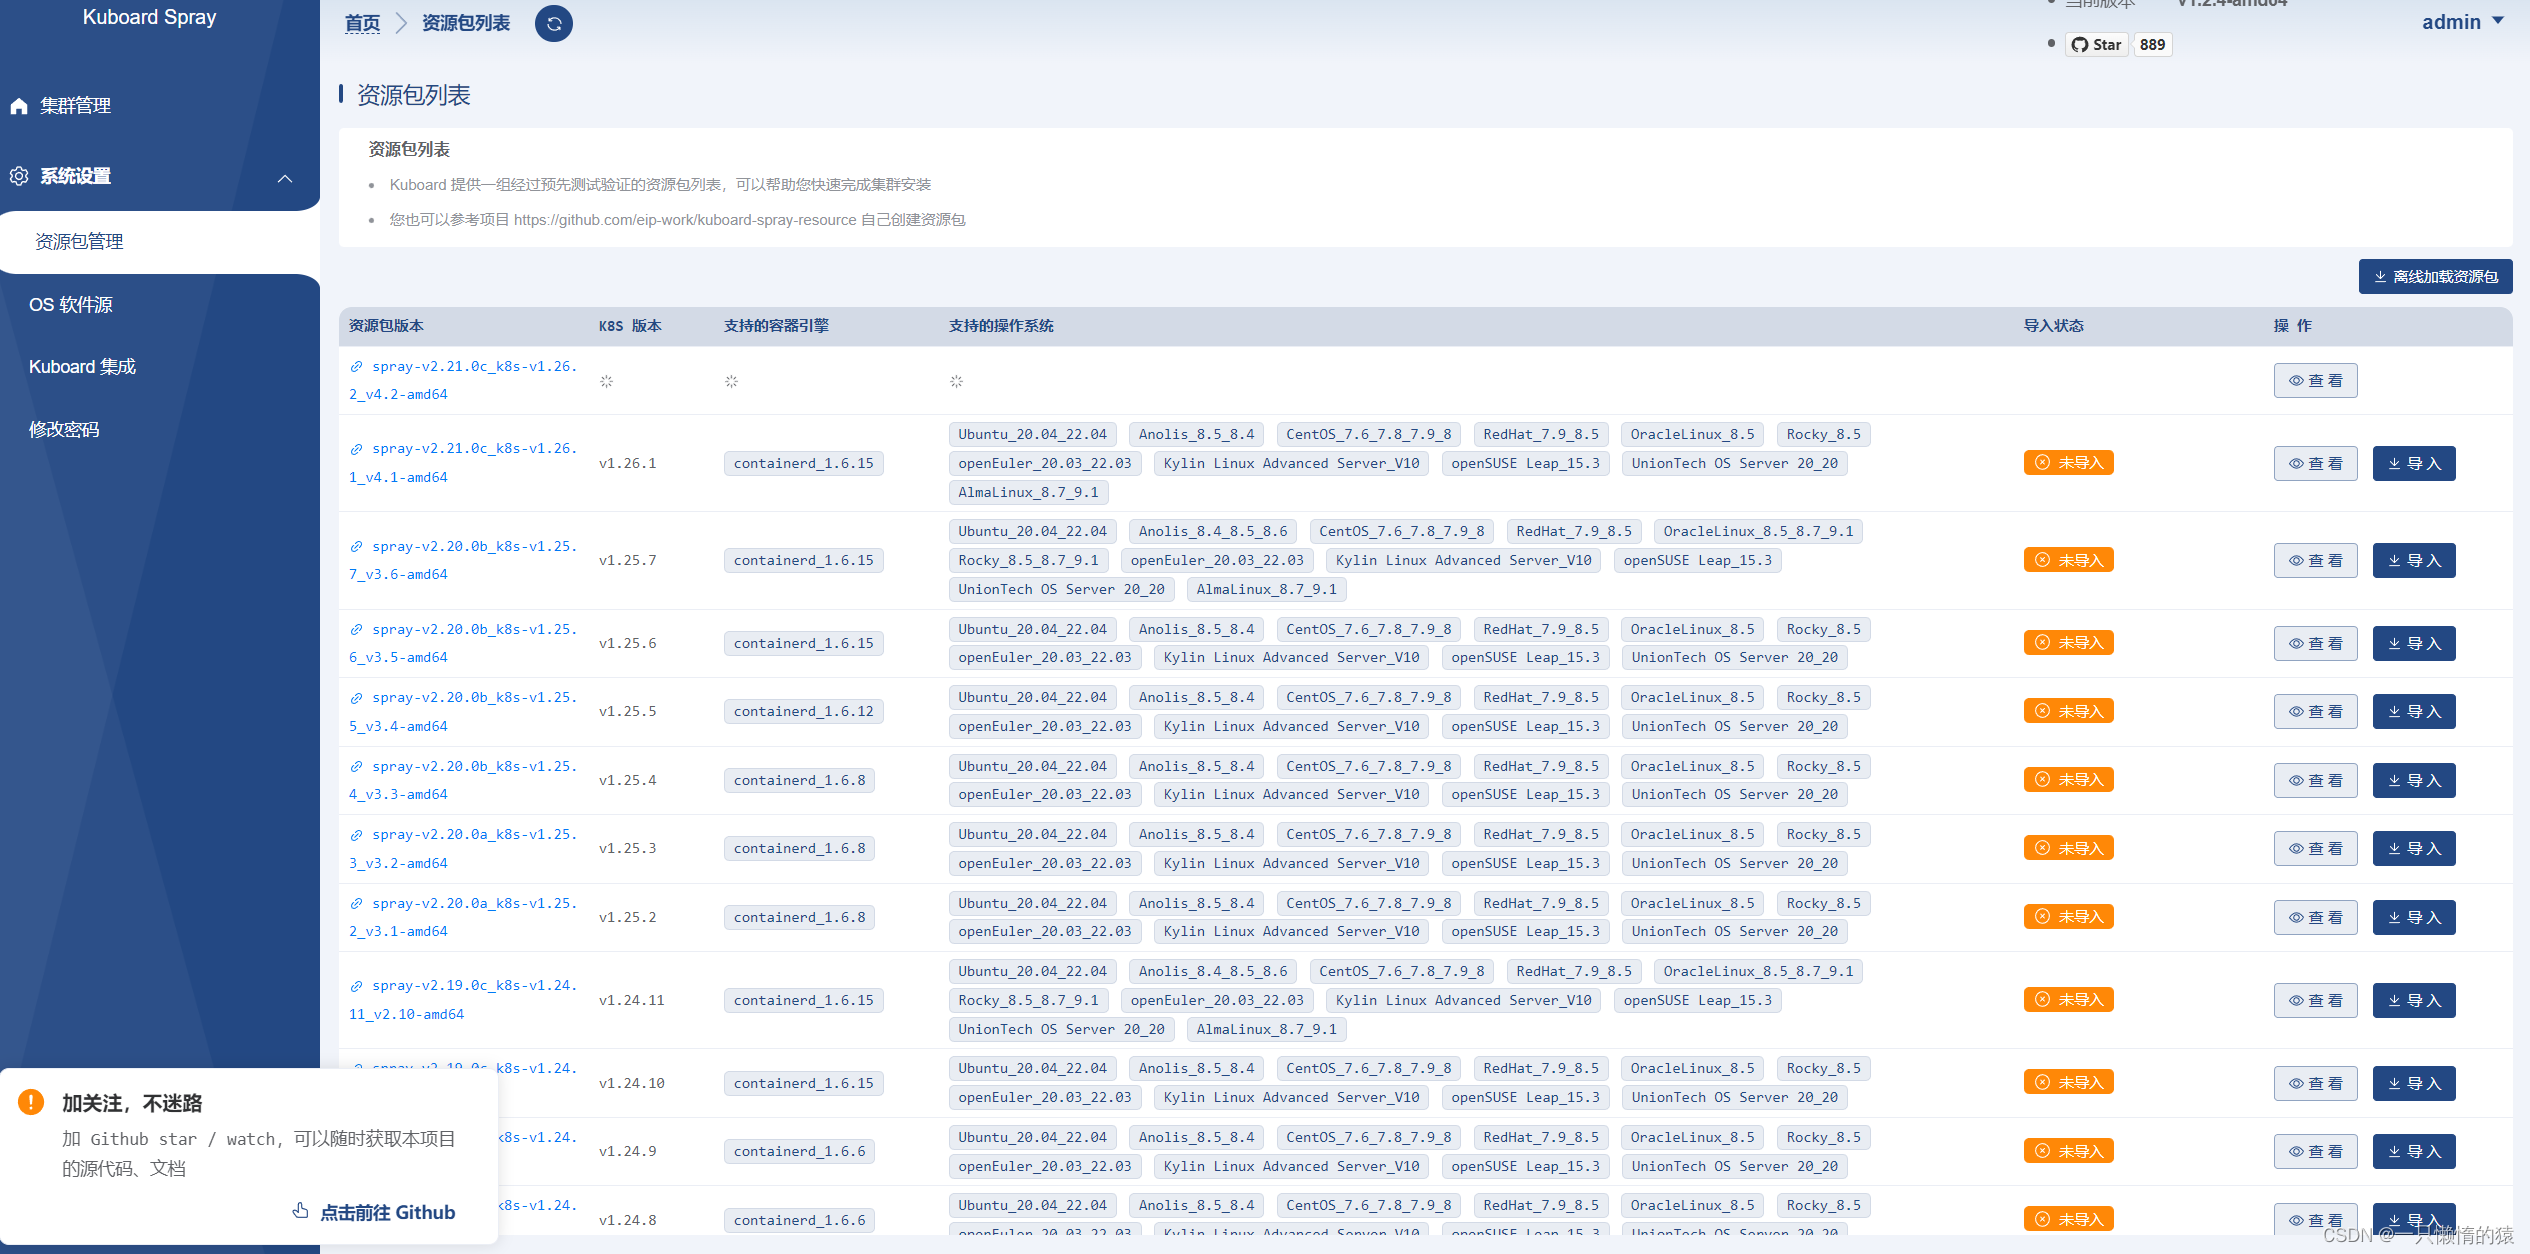Click 未导入 status badge for v1.26.1
Viewport: 2530px width, 1254px height.
click(x=2068, y=463)
